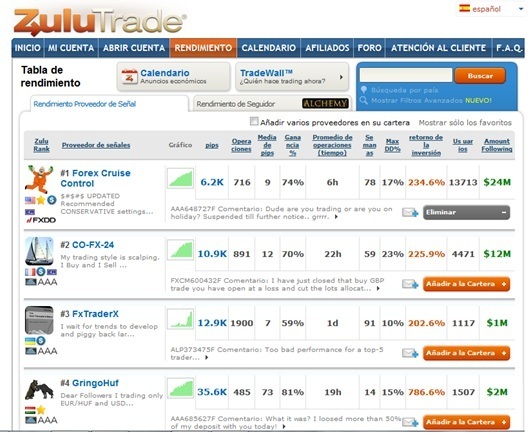Click the ALCHEMY badge on Seguidor tab

325,104
